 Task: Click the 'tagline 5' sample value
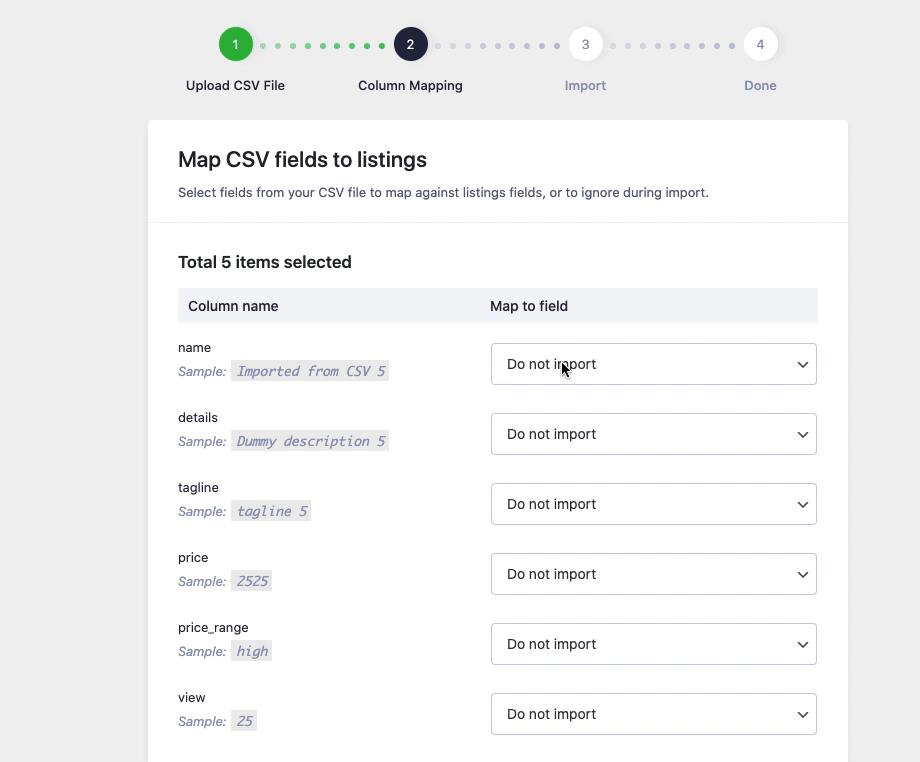point(271,511)
